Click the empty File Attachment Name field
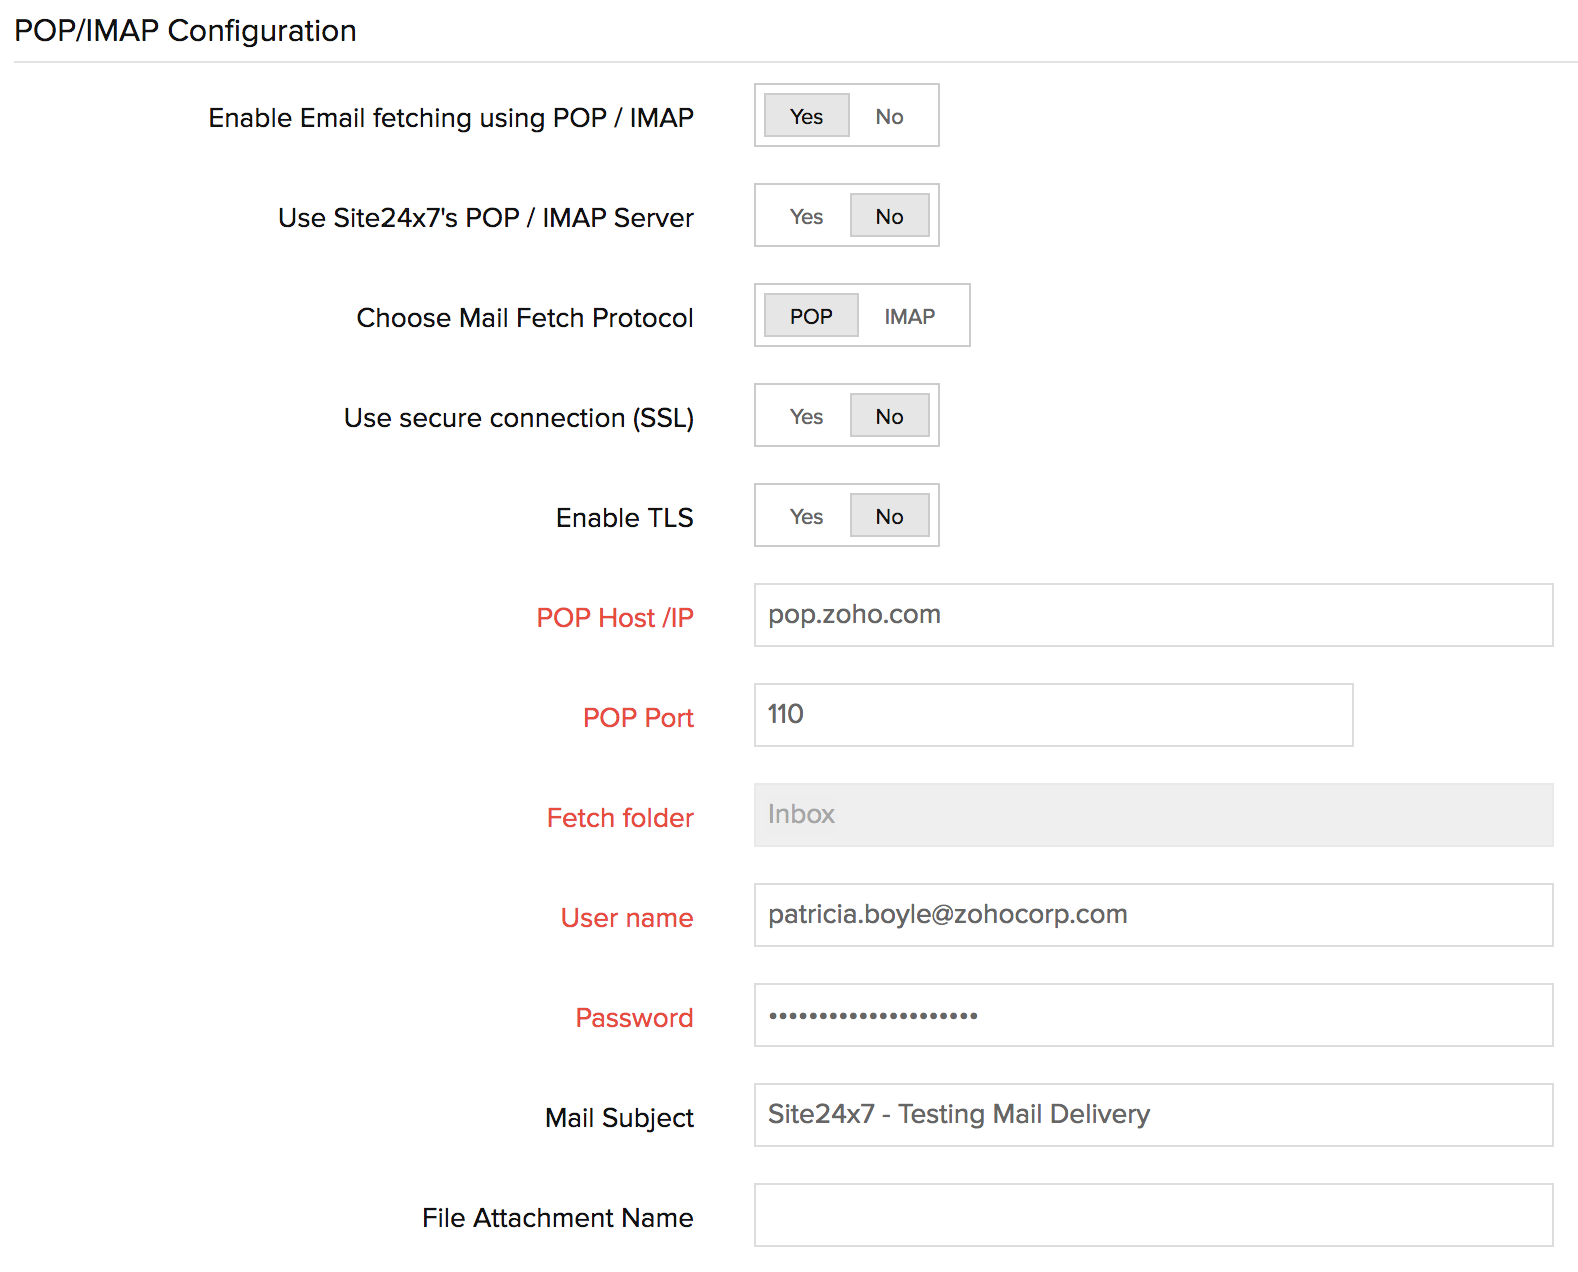Viewport: 1578px width, 1272px height. 1152,1215
